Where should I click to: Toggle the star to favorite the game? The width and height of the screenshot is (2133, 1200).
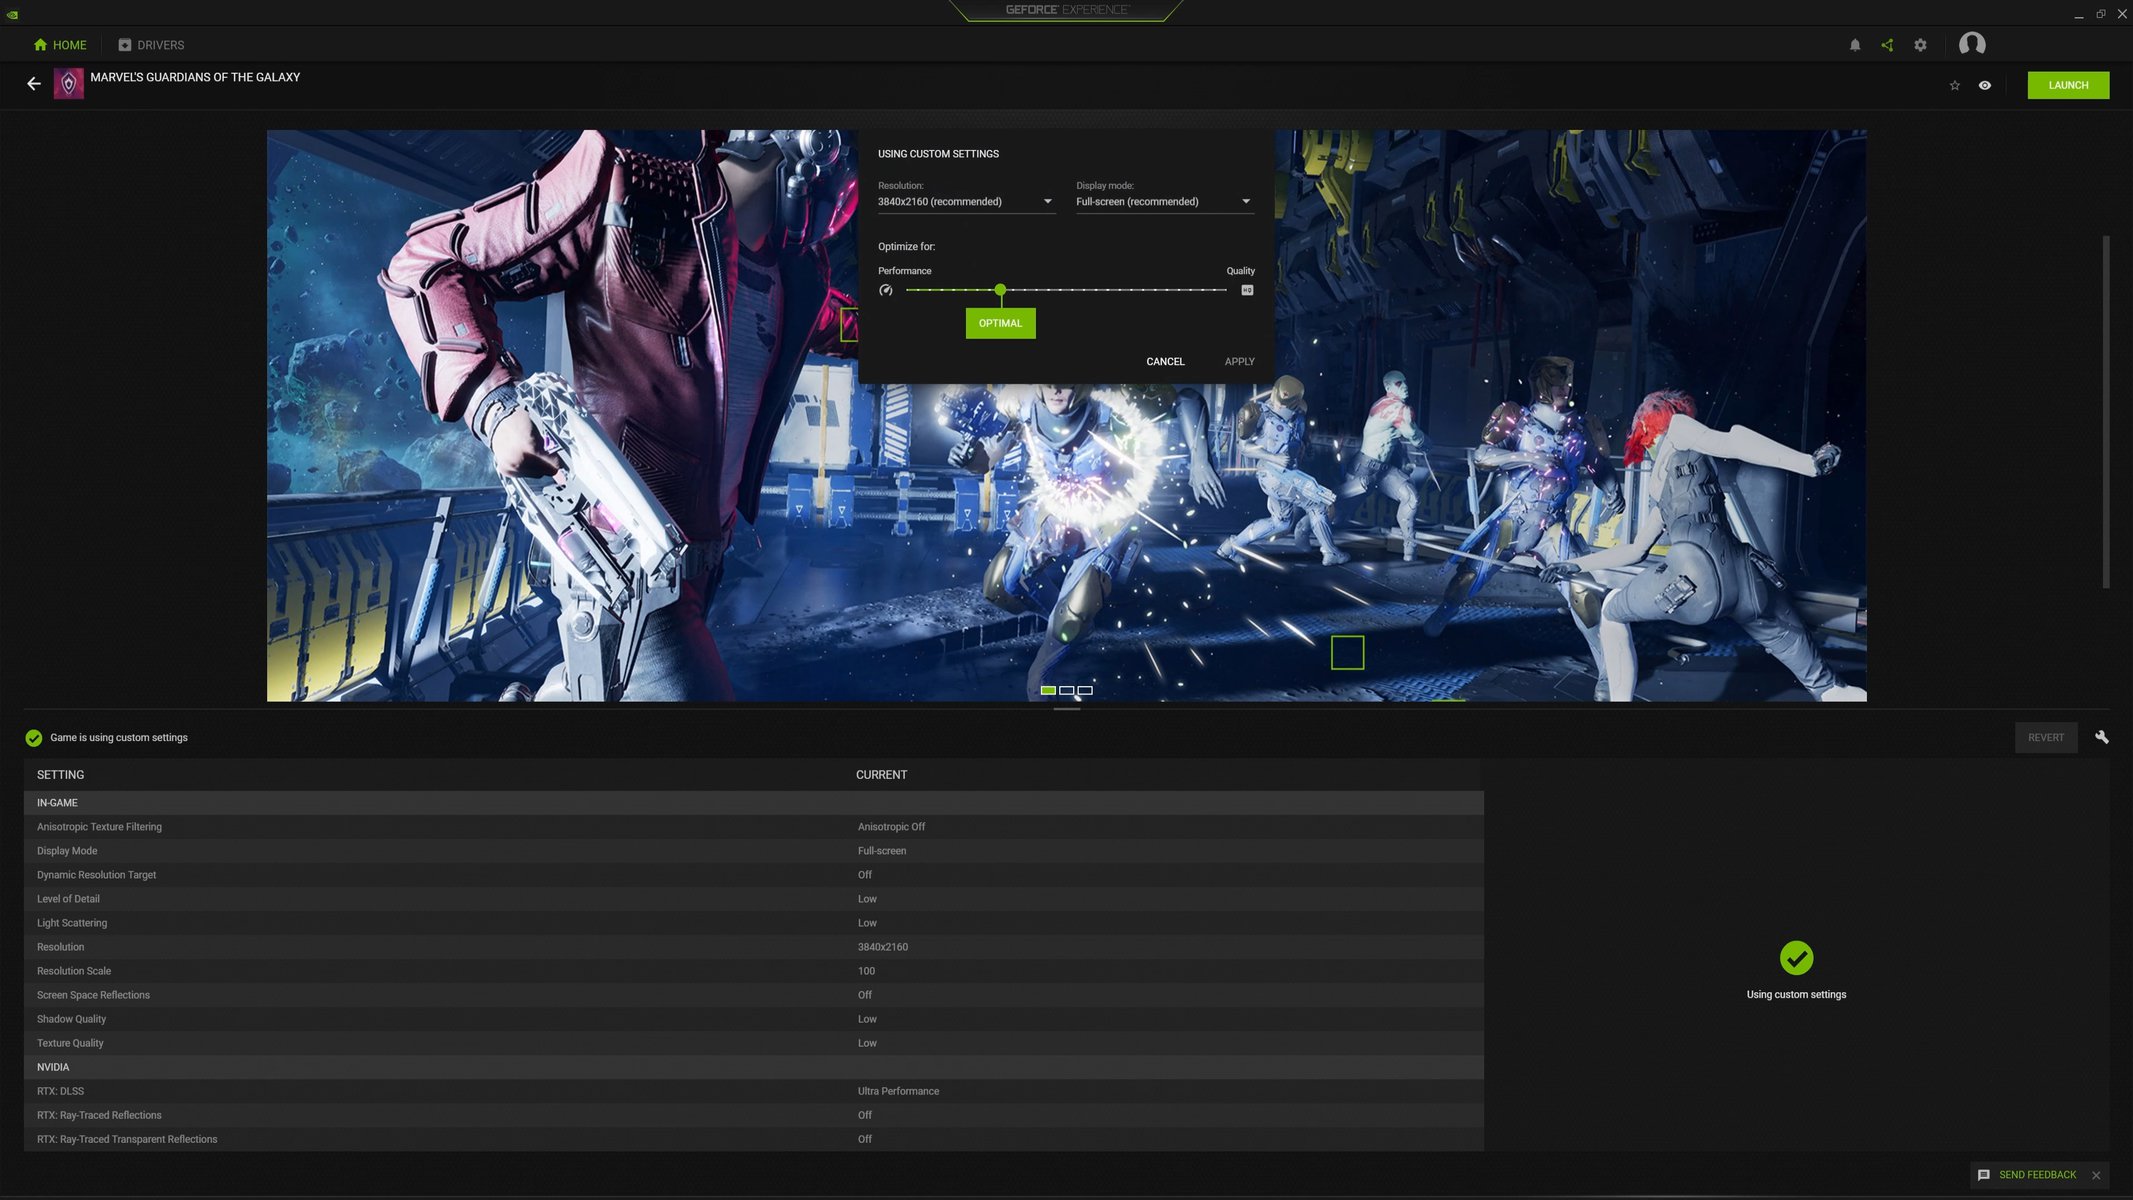click(x=1954, y=85)
